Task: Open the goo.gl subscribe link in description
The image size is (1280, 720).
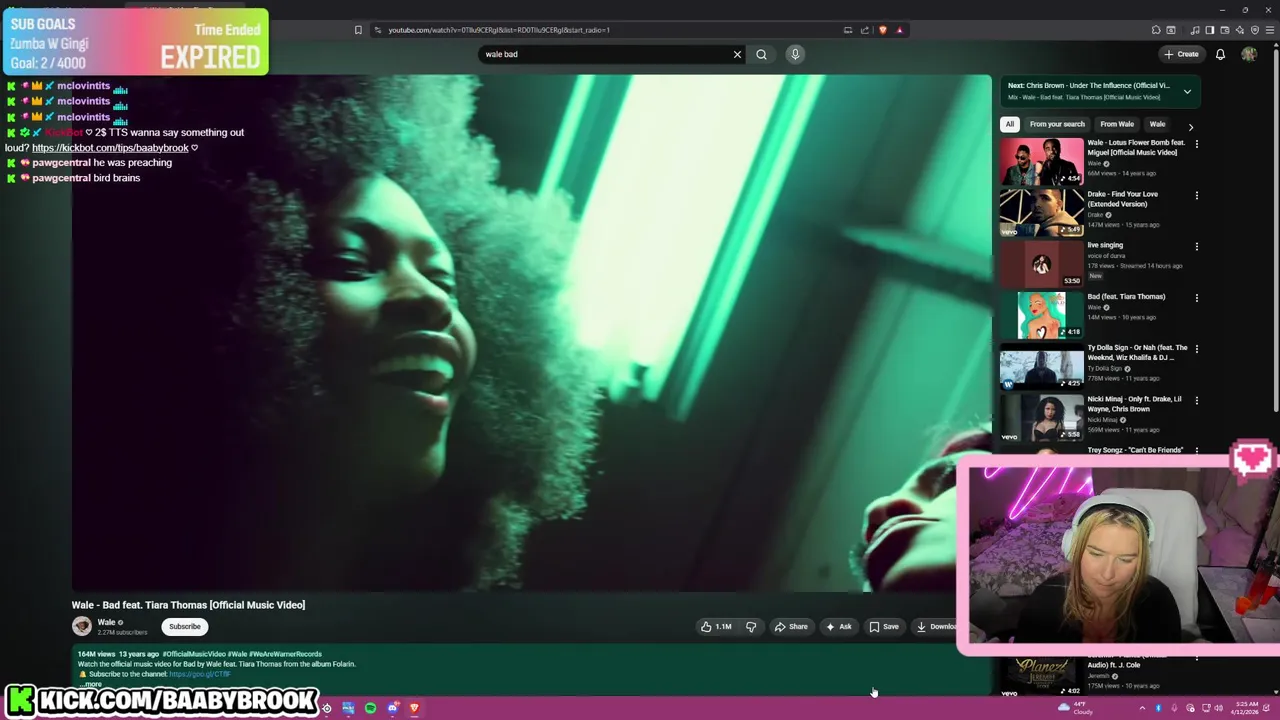Action: [200, 674]
